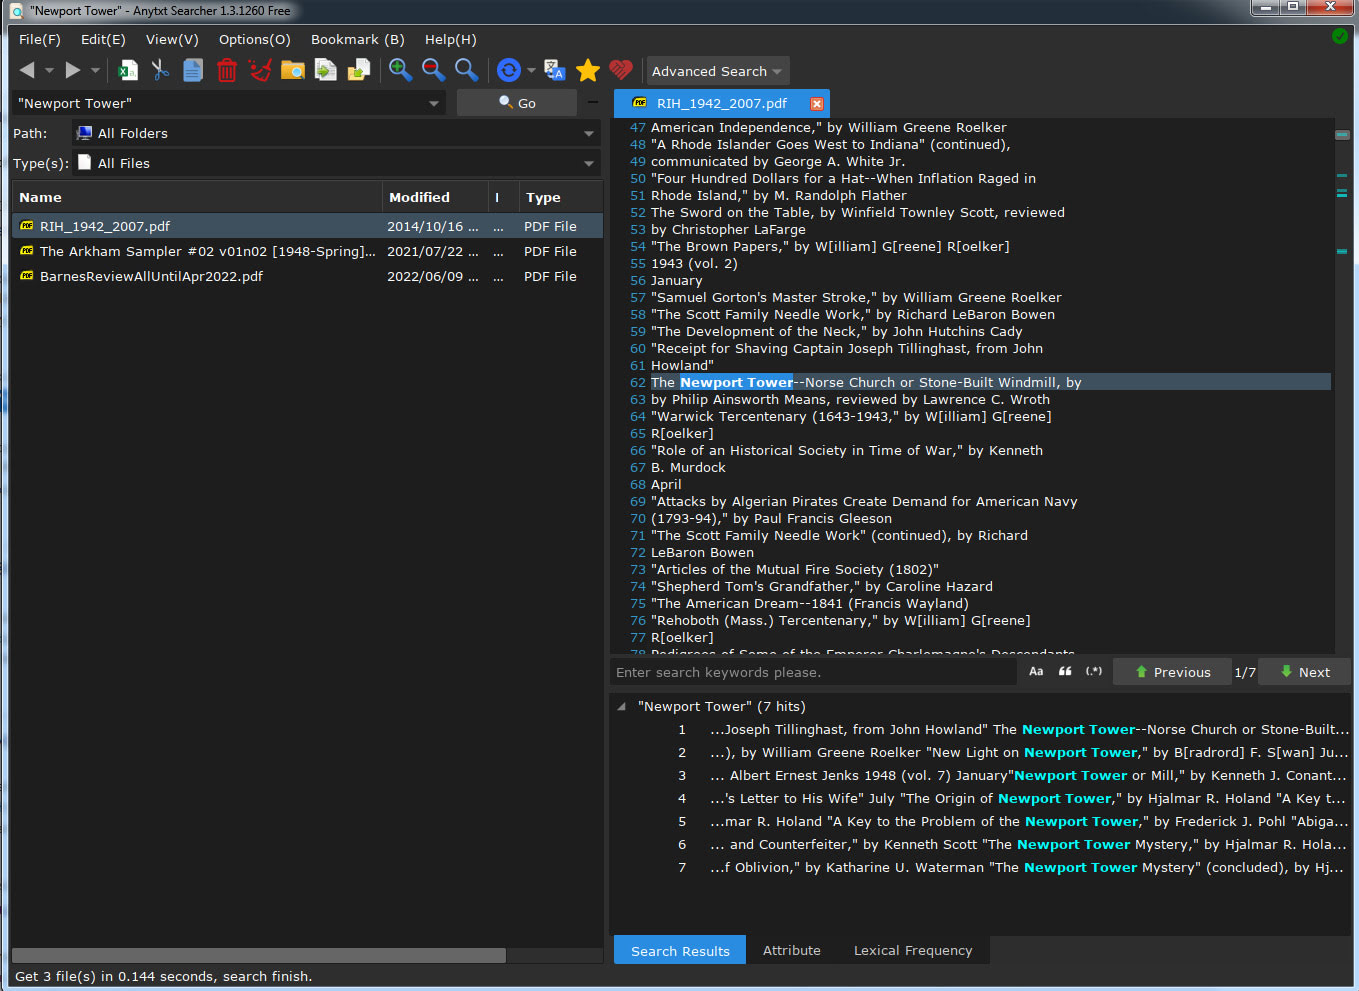Click the Go search button

click(x=517, y=103)
